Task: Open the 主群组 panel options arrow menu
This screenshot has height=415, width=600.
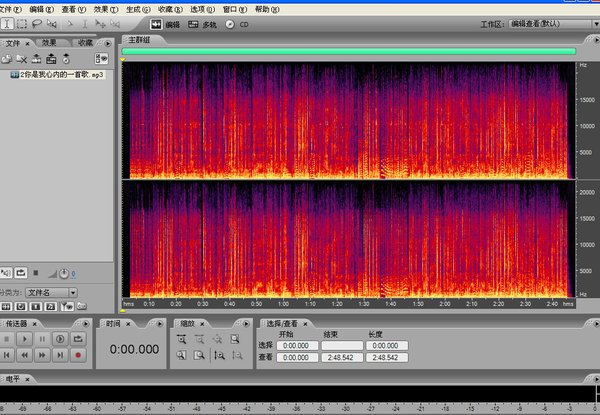Action: pos(596,40)
